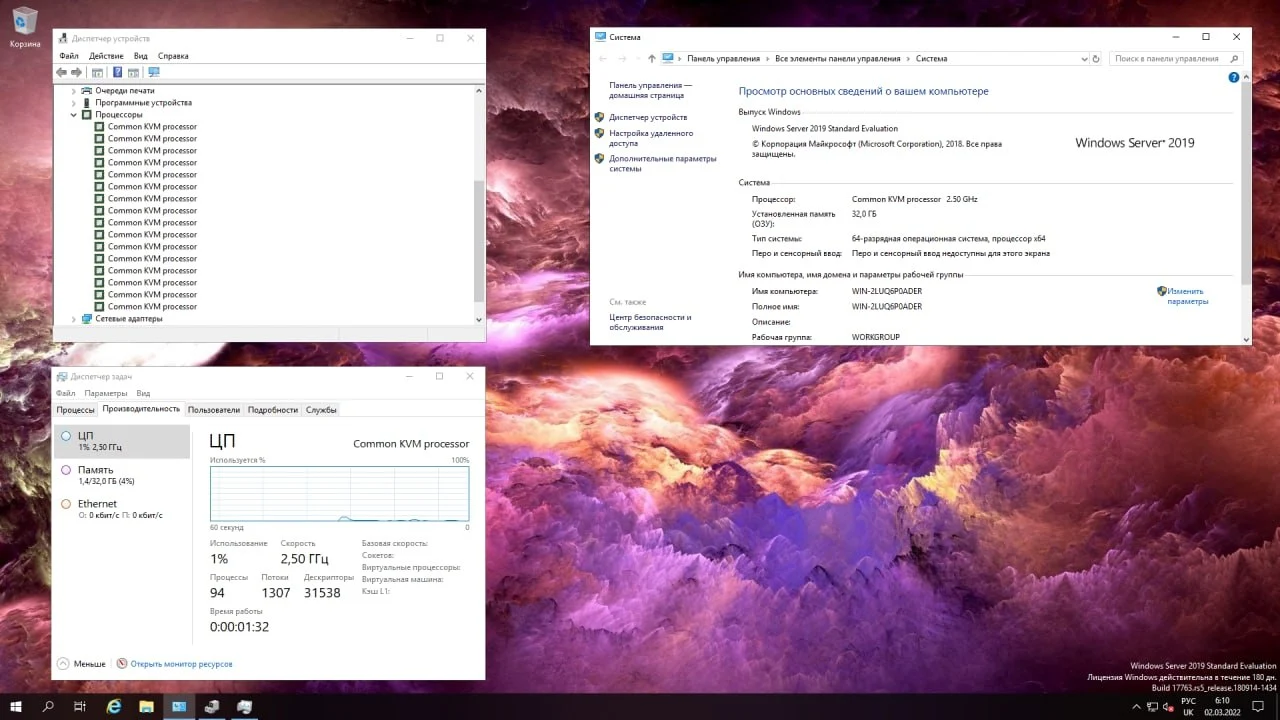The width and height of the screenshot is (1280, 720).
Task: Open Вид menu in Task Manager
Action: (x=143, y=393)
